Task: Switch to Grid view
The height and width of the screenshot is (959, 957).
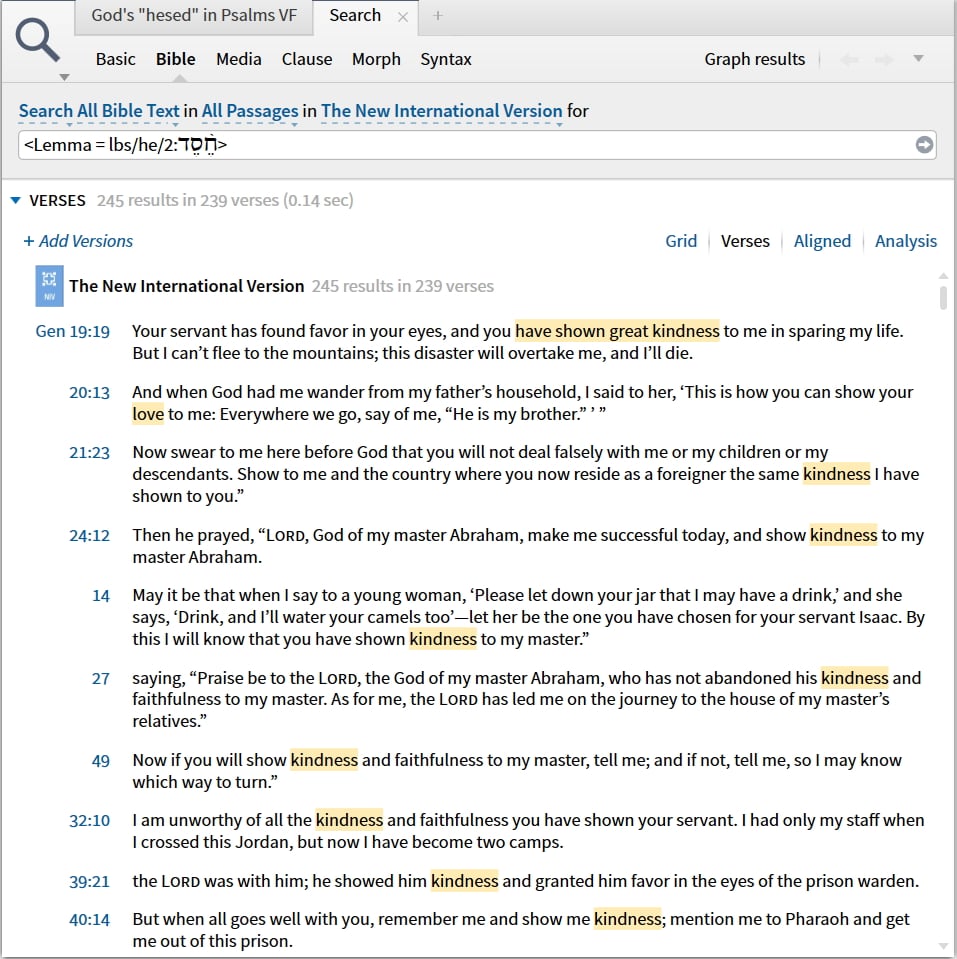Action: pos(681,241)
